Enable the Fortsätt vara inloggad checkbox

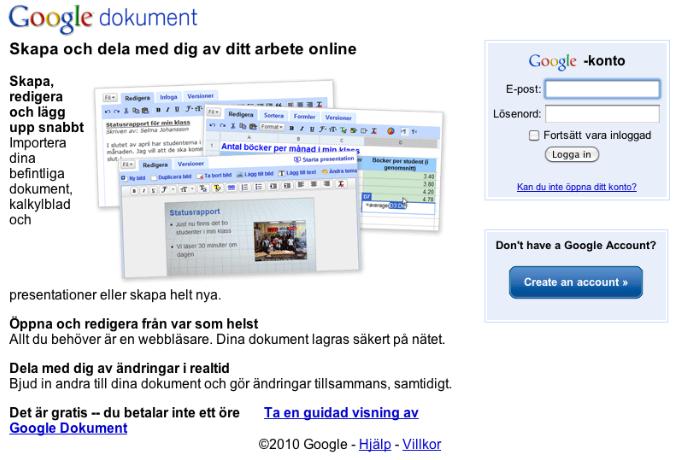[534, 135]
